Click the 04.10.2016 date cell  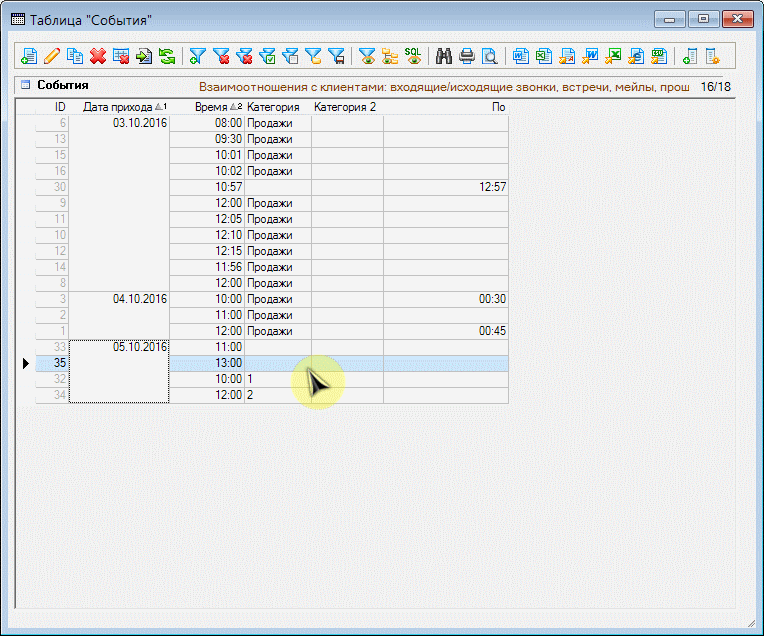(139, 299)
